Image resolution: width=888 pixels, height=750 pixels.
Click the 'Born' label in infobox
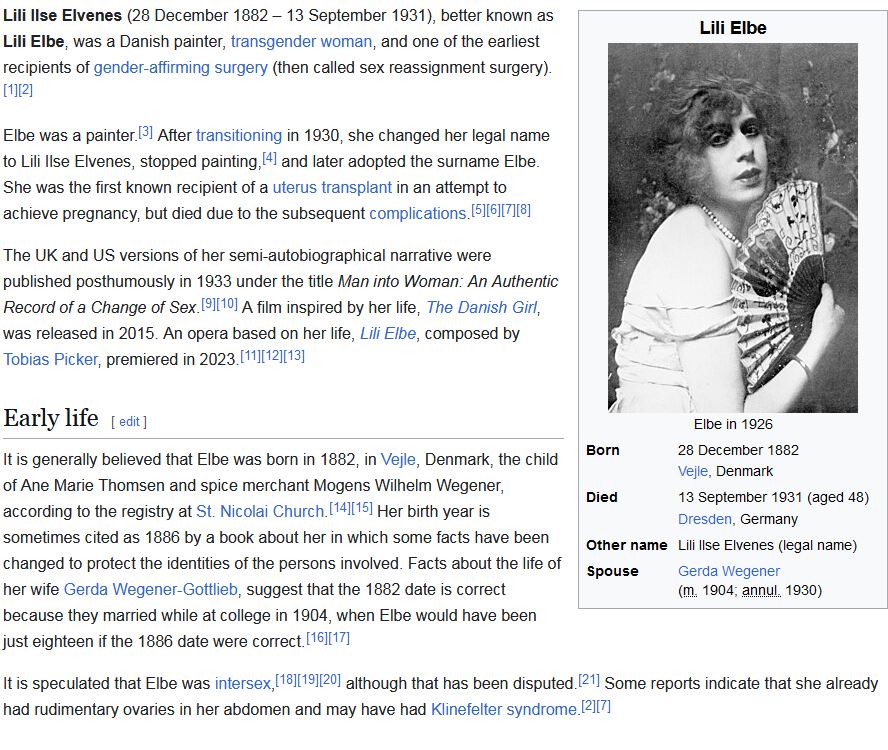click(603, 450)
